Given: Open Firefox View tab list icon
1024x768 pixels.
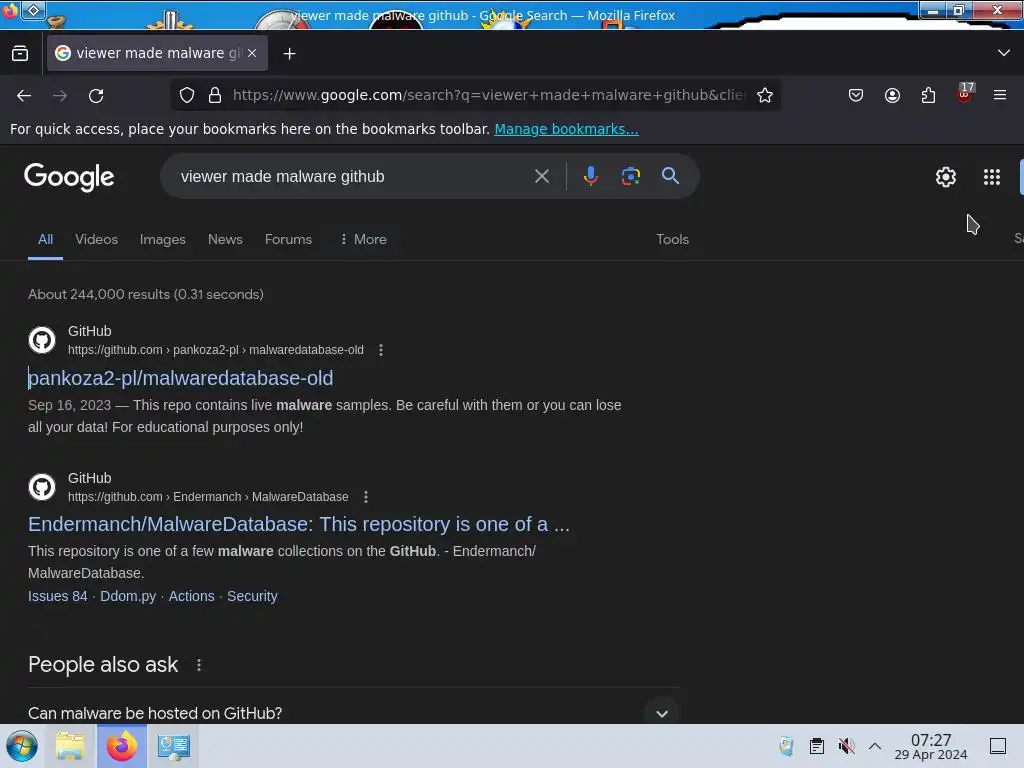Looking at the screenshot, I should pos(20,54).
